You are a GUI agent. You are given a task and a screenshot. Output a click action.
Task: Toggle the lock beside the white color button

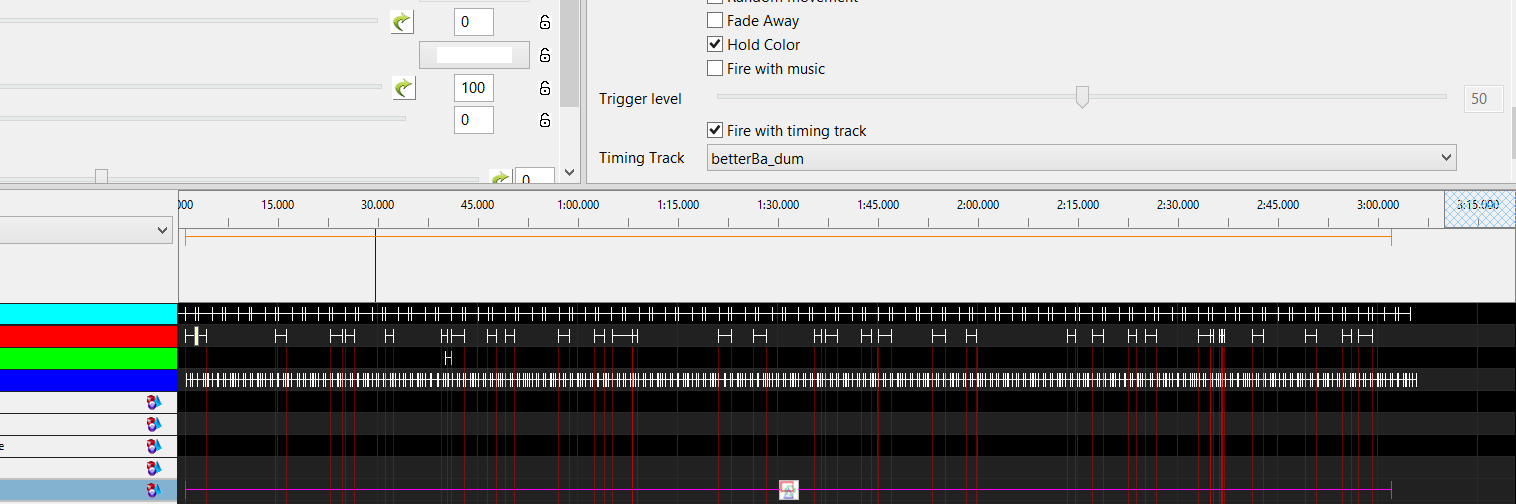tap(545, 55)
